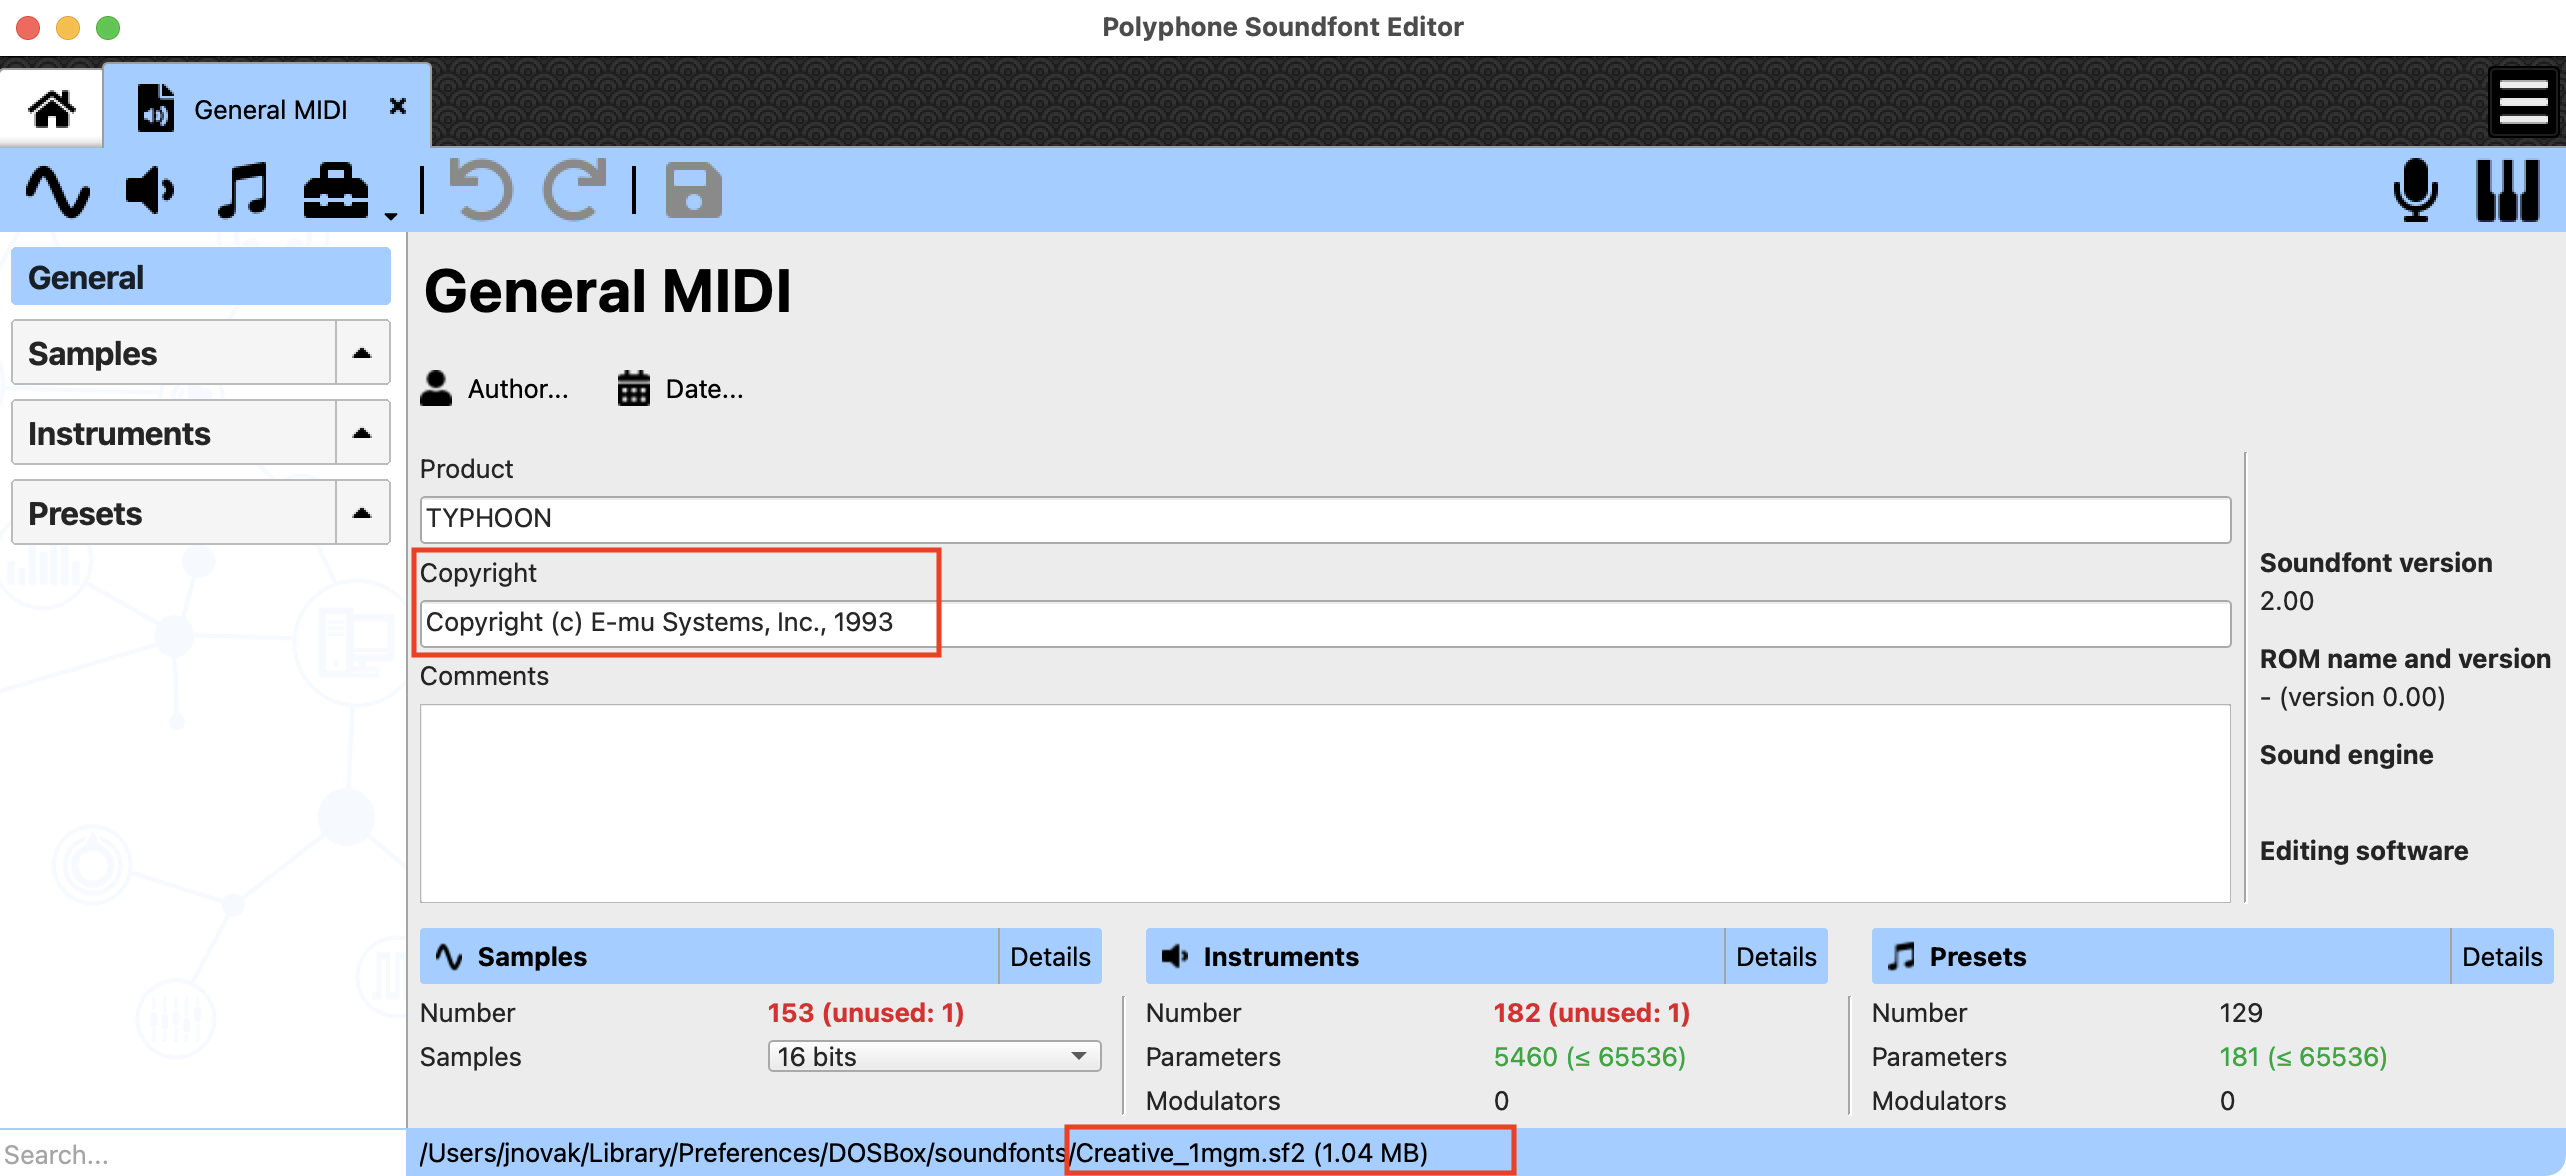Image resolution: width=2566 pixels, height=1176 pixels.
Task: Click the Samples section waveform icon
Action: click(449, 956)
